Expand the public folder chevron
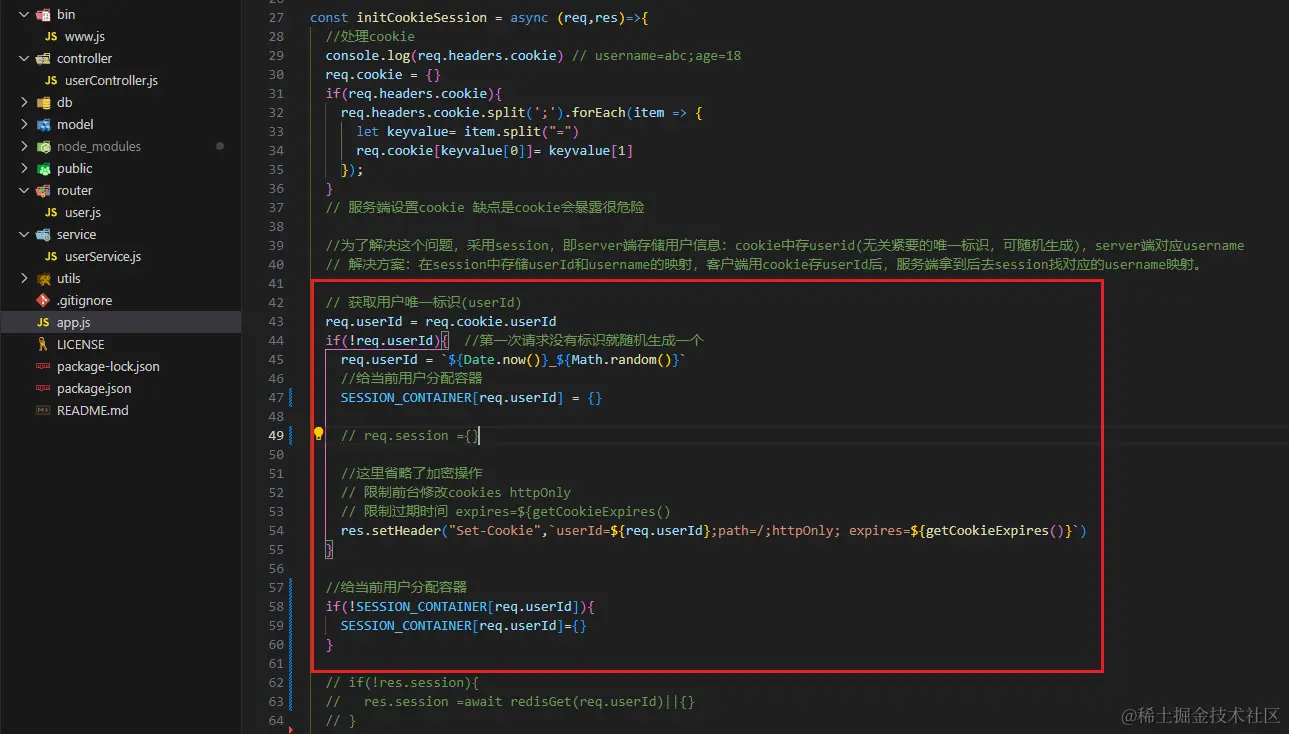Viewport: 1289px width, 734px height. point(24,169)
